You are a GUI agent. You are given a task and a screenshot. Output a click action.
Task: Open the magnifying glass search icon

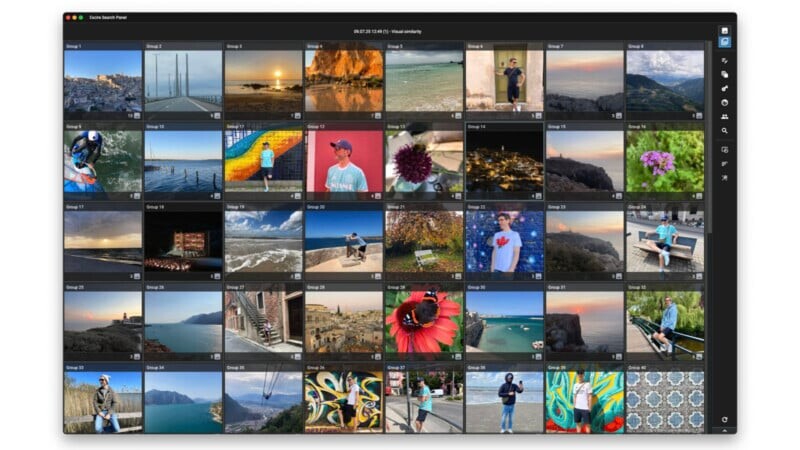point(724,130)
